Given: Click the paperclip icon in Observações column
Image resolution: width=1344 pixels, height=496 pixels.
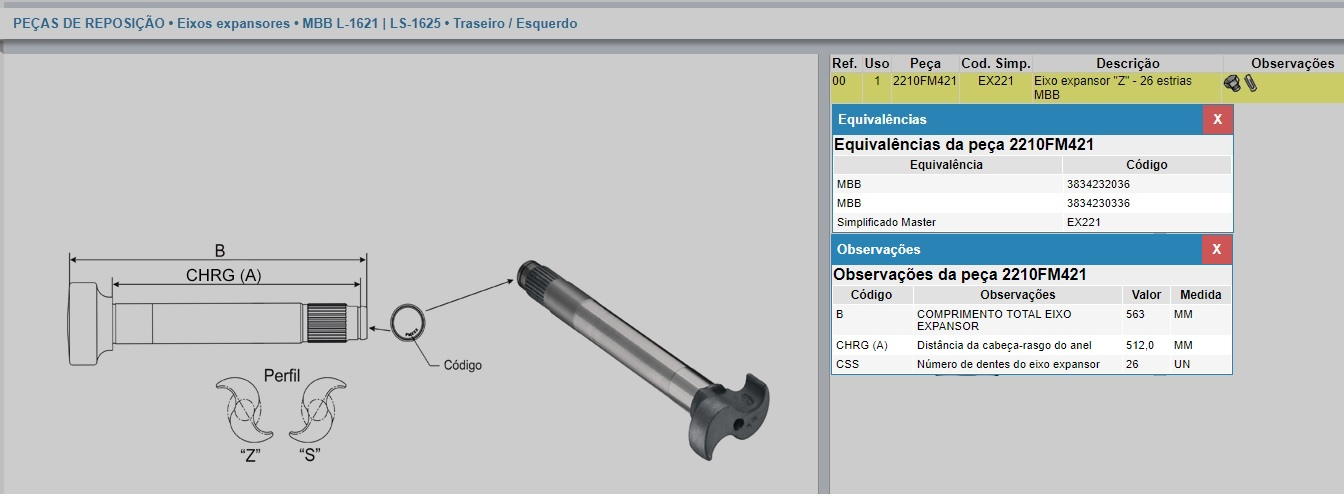Looking at the screenshot, I should [x=1250, y=83].
